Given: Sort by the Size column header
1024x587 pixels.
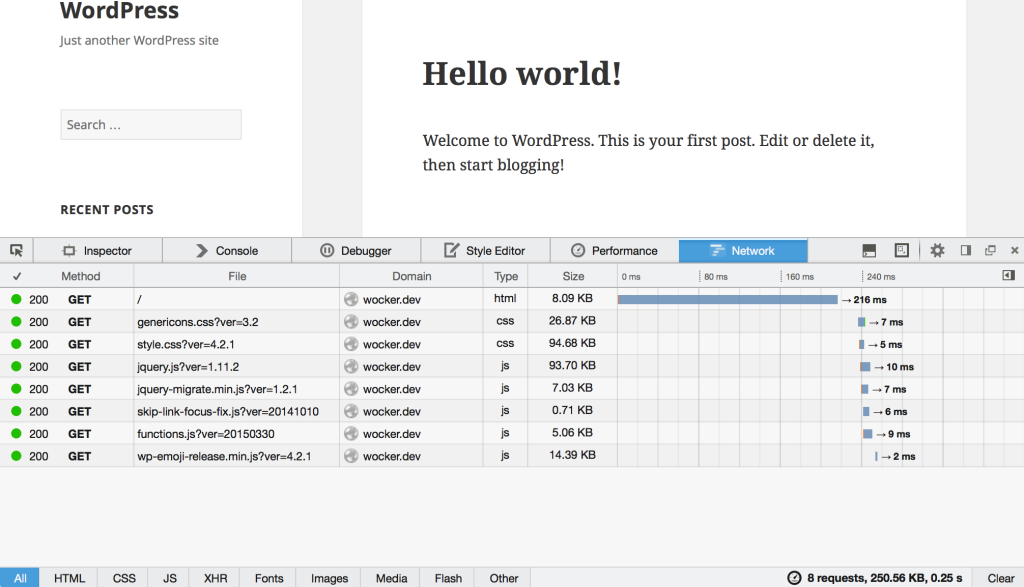Looking at the screenshot, I should tap(573, 277).
